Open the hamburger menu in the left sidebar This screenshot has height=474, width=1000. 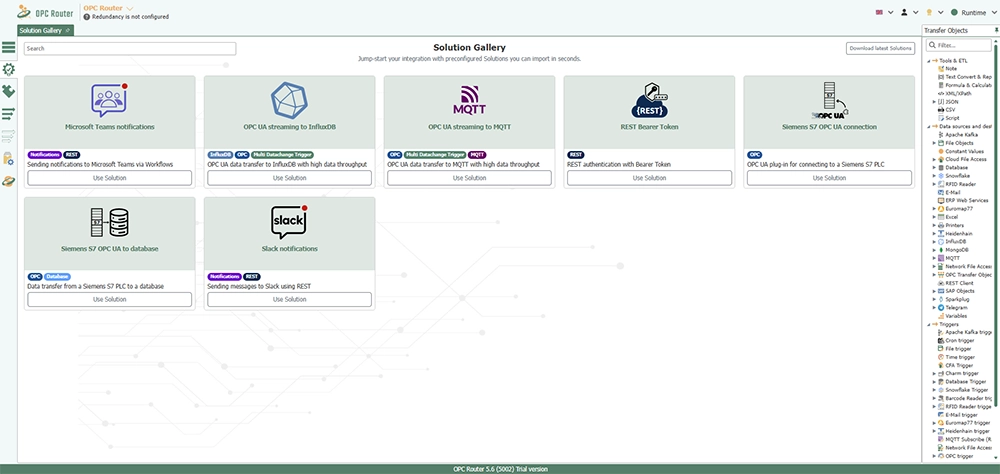click(8, 47)
